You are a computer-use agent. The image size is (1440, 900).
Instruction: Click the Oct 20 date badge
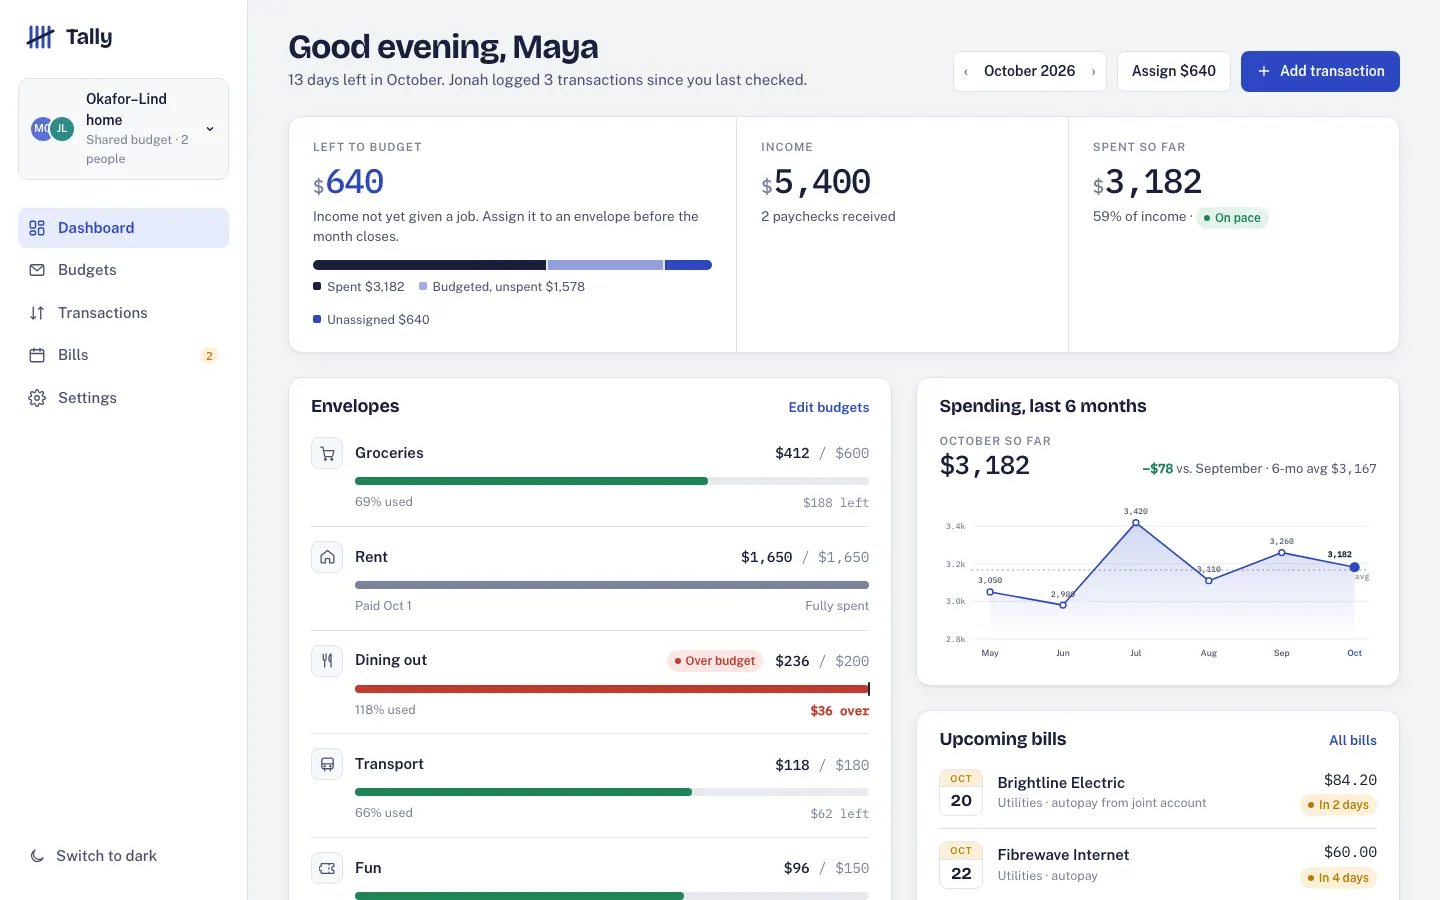pos(961,792)
